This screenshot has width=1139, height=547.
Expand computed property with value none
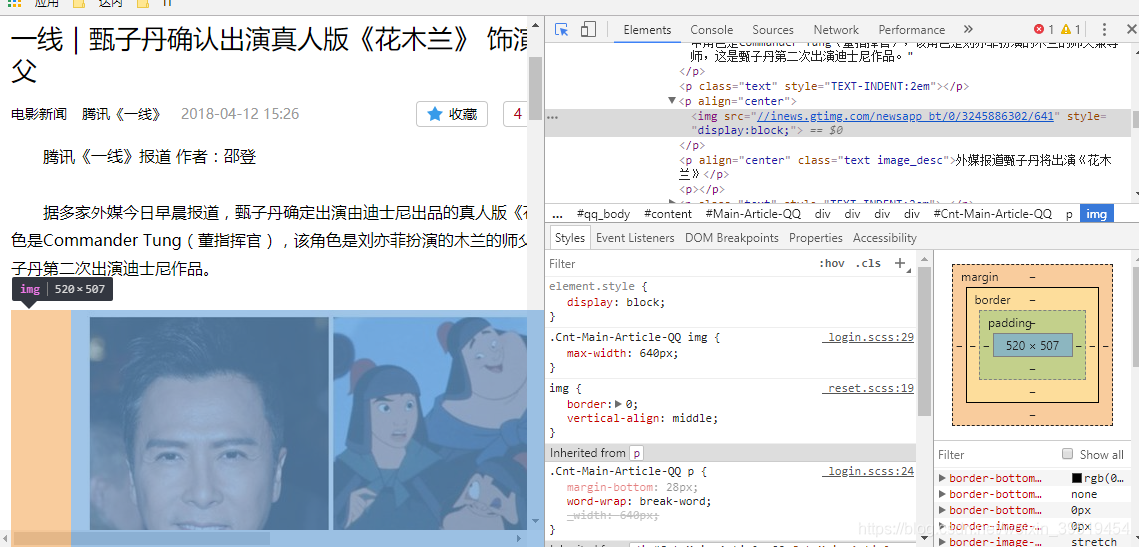tap(943, 494)
